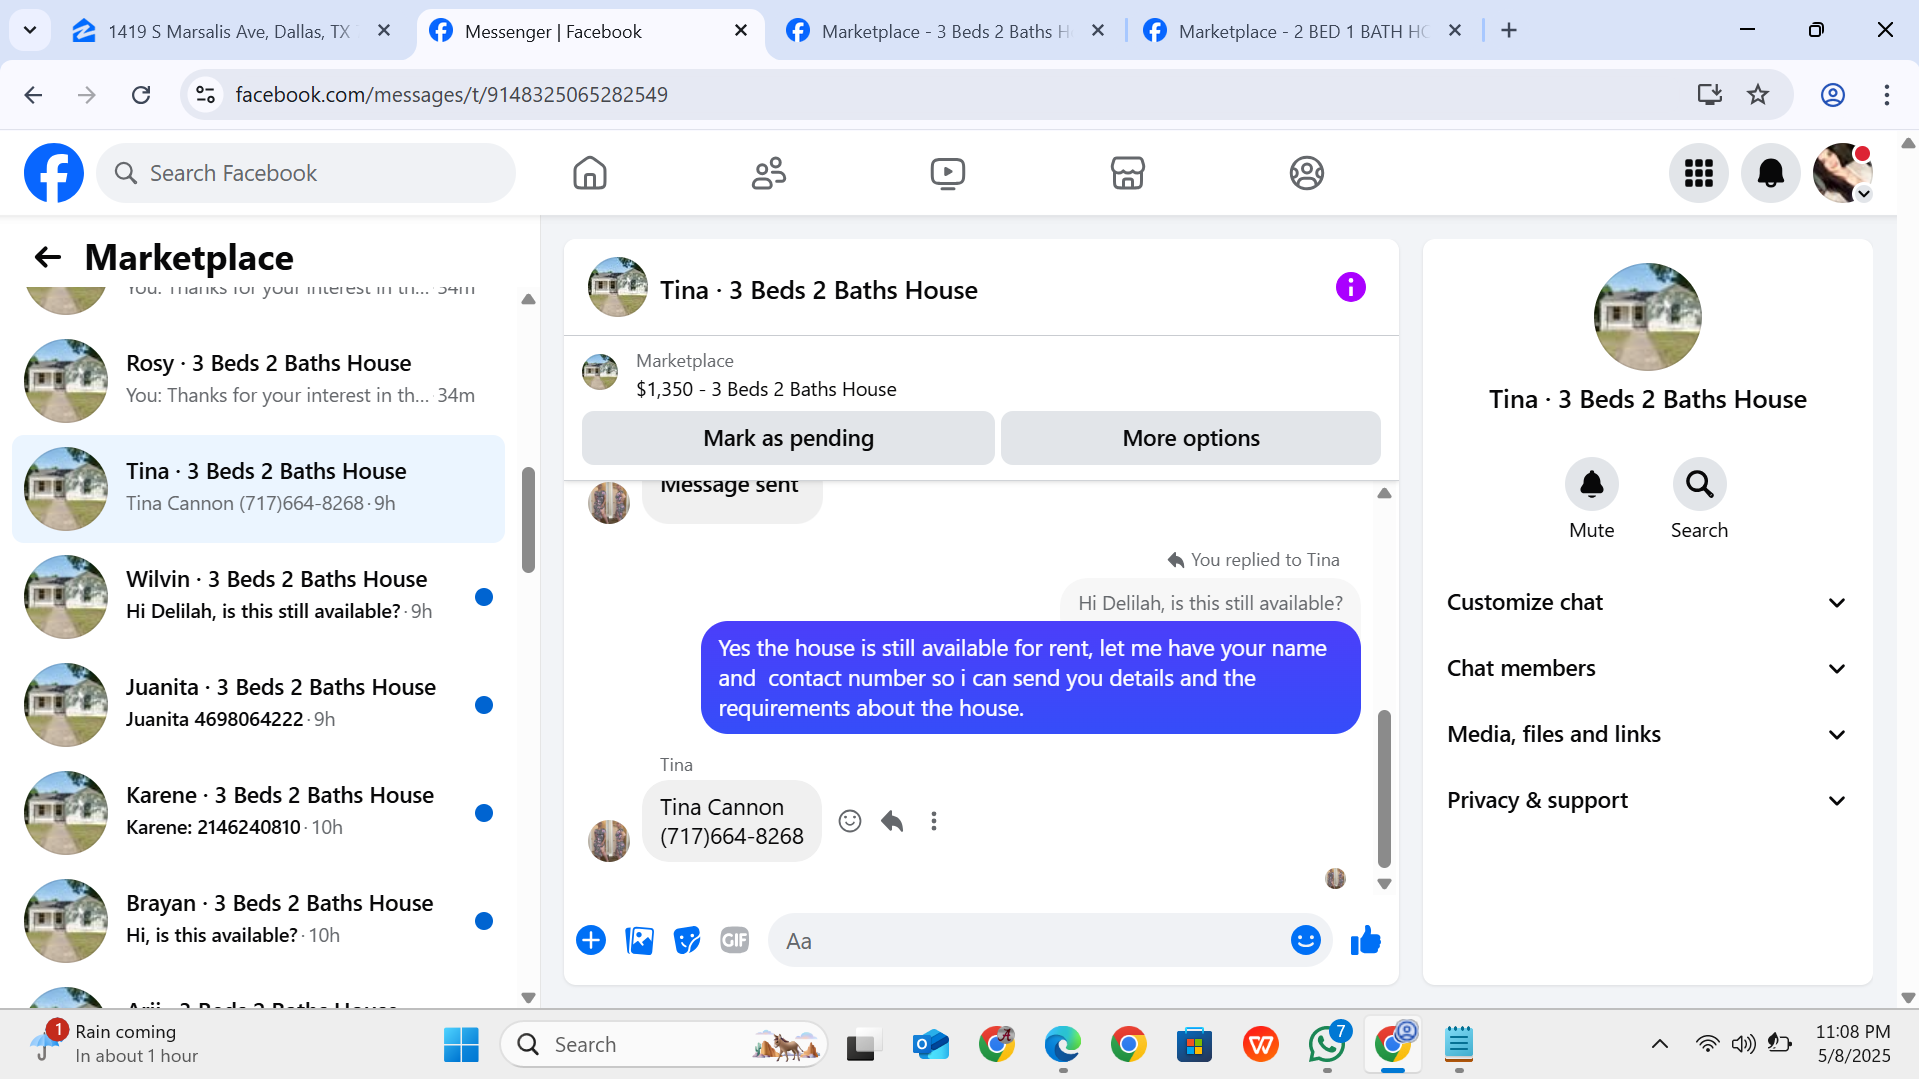
Task: Open a new browser tab
Action: tap(1509, 31)
